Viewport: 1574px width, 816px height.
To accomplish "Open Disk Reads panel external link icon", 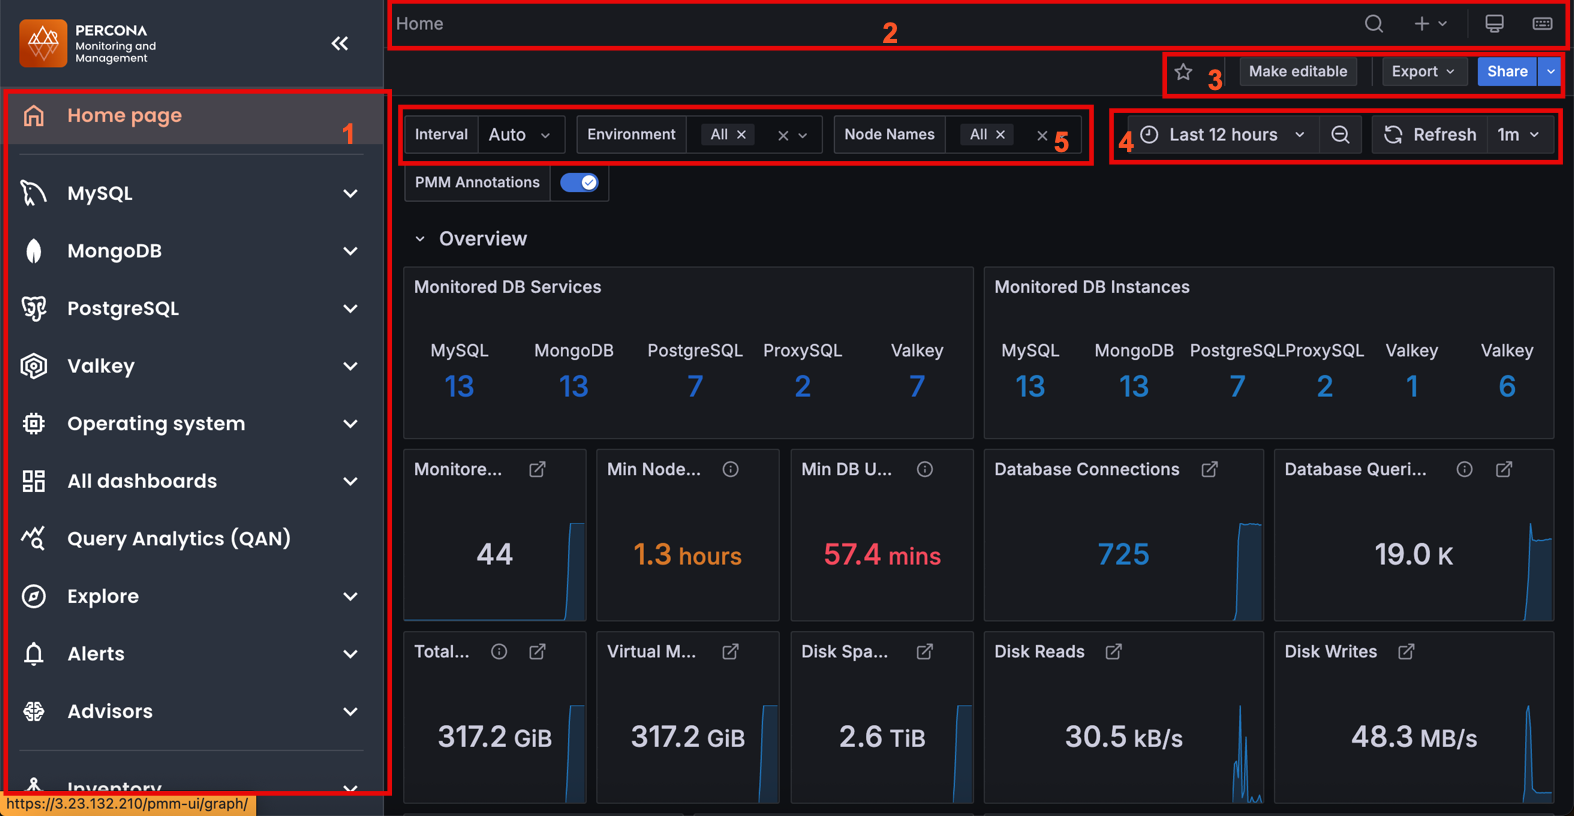I will tap(1113, 652).
